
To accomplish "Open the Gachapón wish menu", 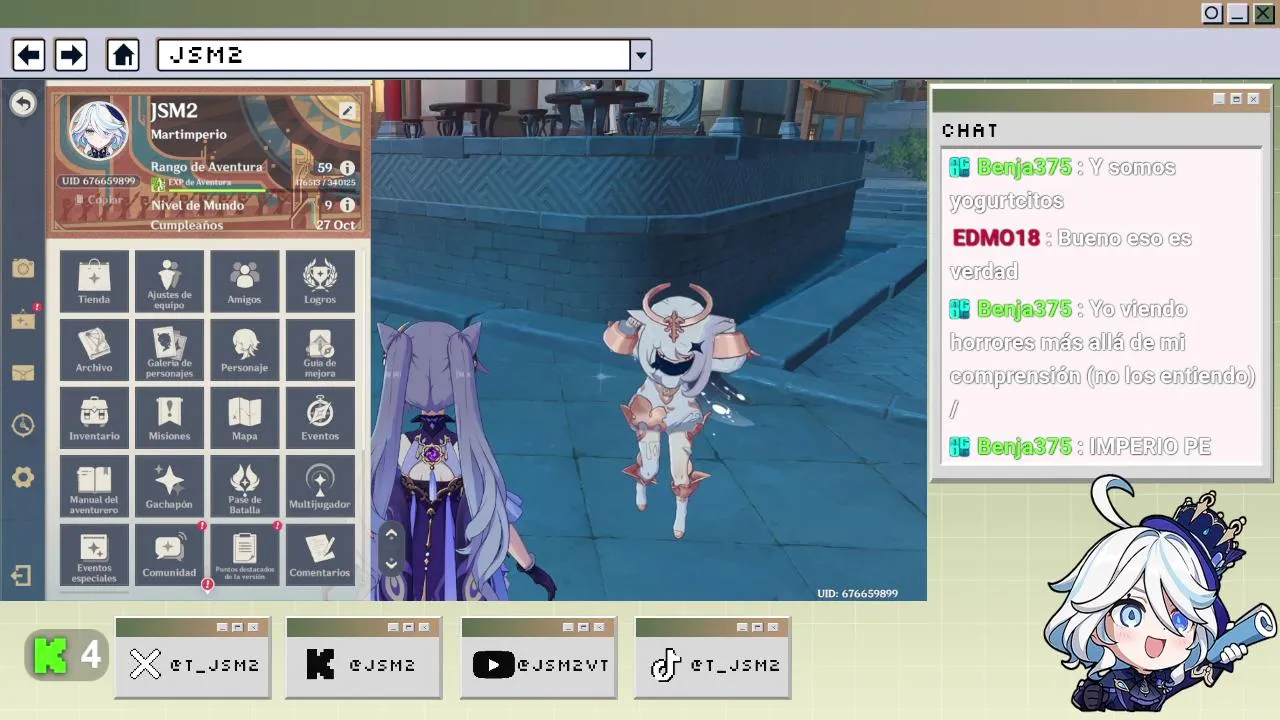I will tap(169, 486).
